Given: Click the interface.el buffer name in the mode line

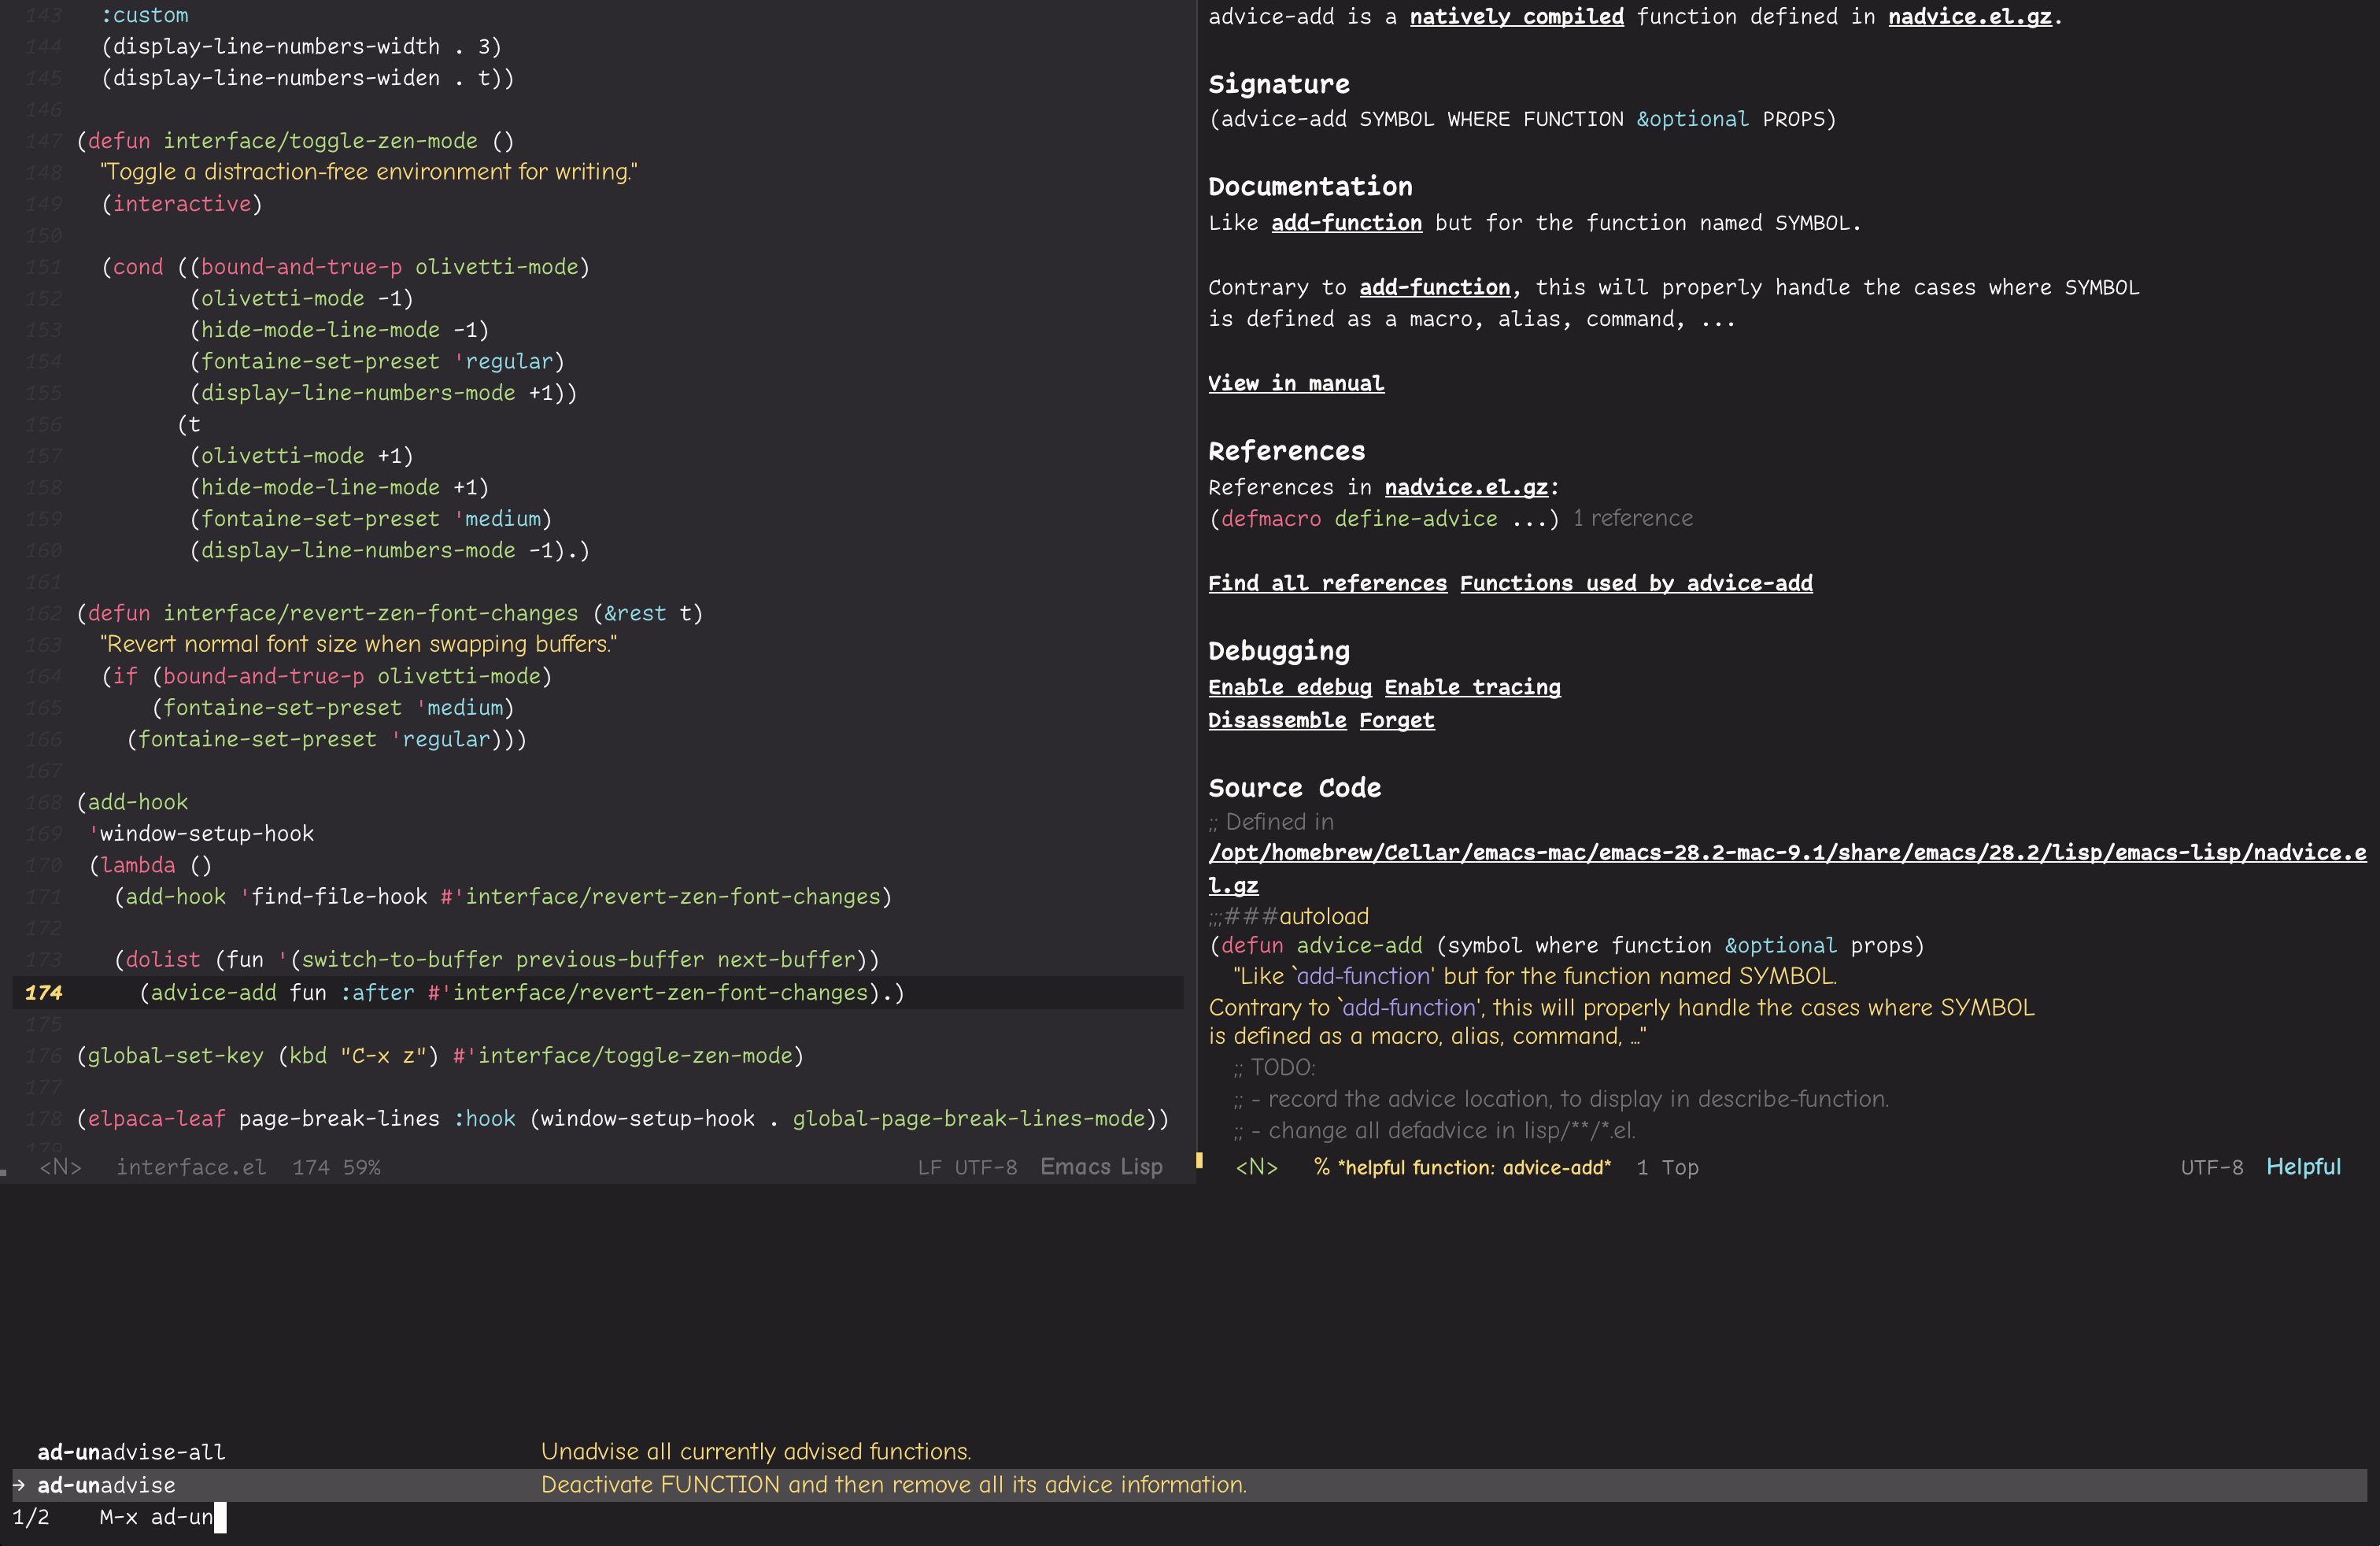Looking at the screenshot, I should click(191, 1167).
